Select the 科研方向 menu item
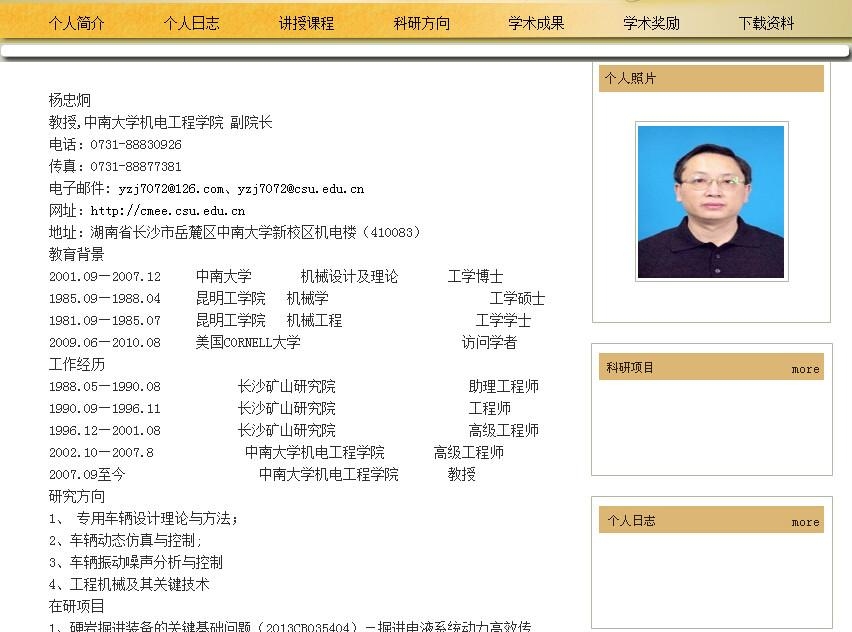This screenshot has width=852, height=632. tap(421, 23)
